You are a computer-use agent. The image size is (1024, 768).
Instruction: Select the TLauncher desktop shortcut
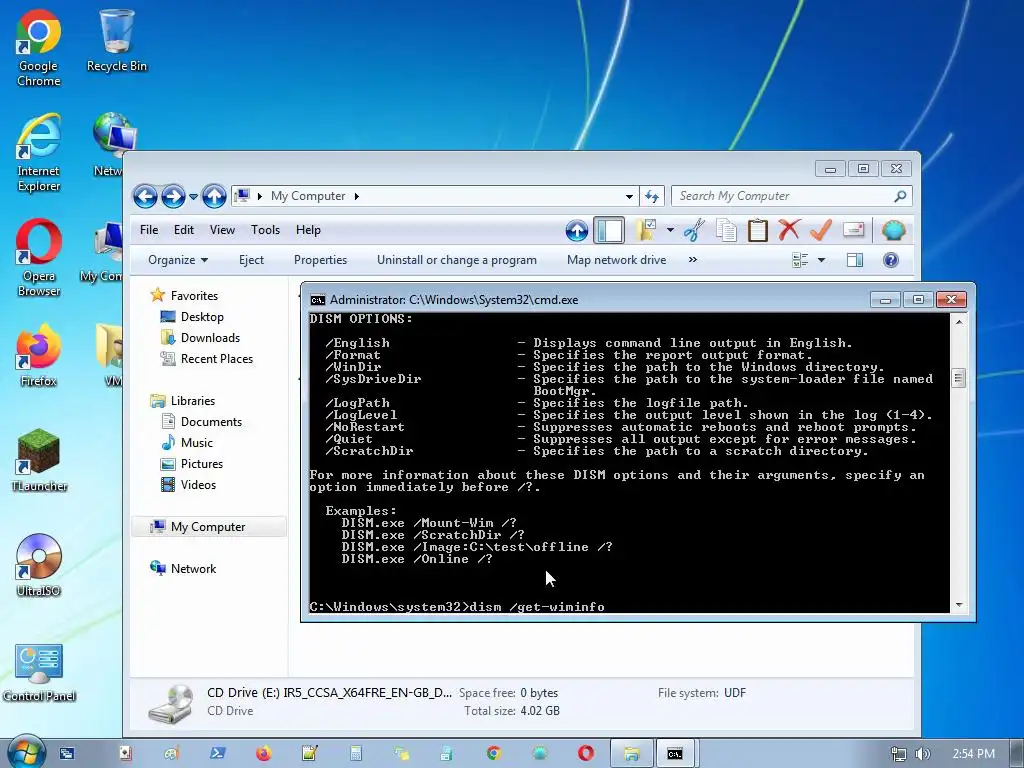(x=39, y=460)
